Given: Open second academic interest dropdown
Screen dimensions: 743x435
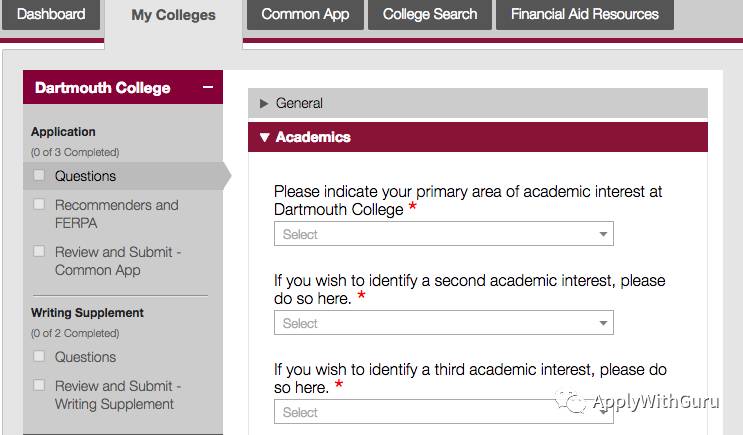Looking at the screenshot, I should coord(443,323).
